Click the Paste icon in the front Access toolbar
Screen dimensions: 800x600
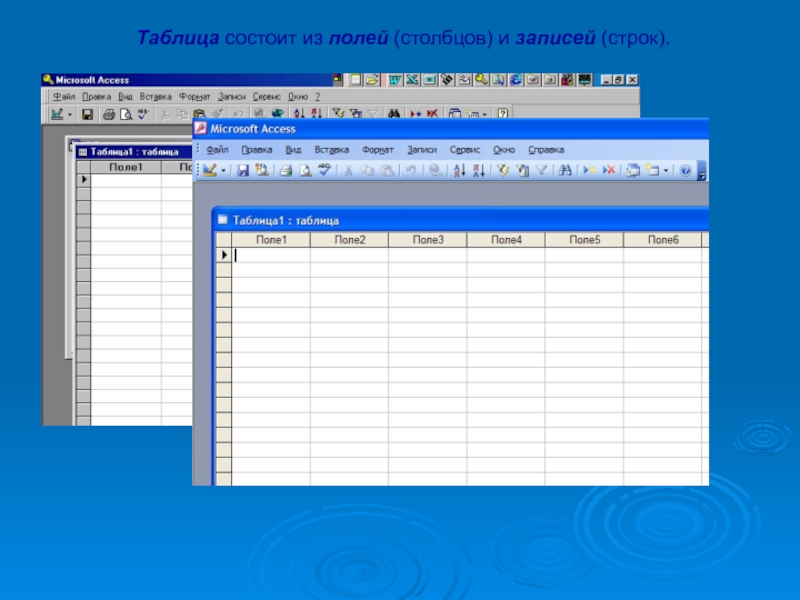point(387,170)
